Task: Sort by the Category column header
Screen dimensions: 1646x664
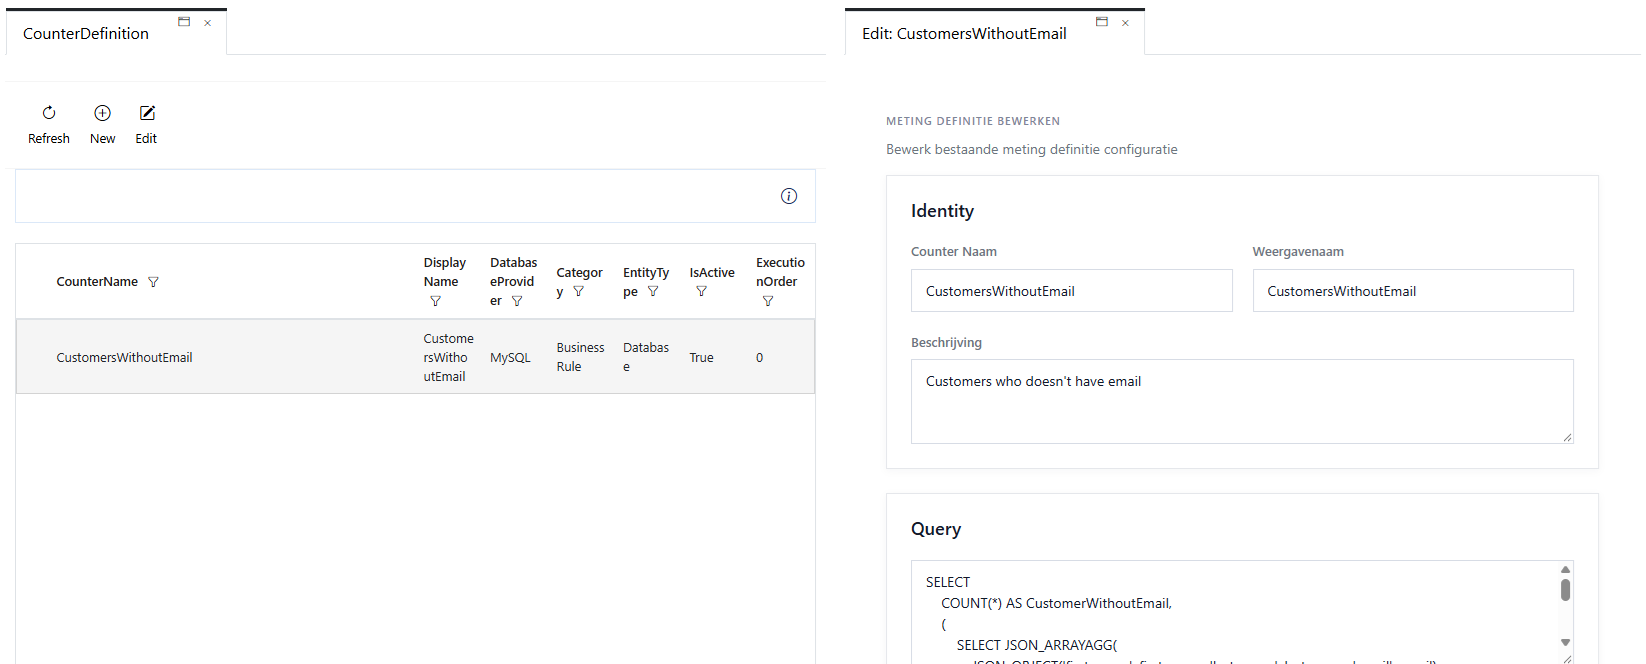Action: pos(579,282)
